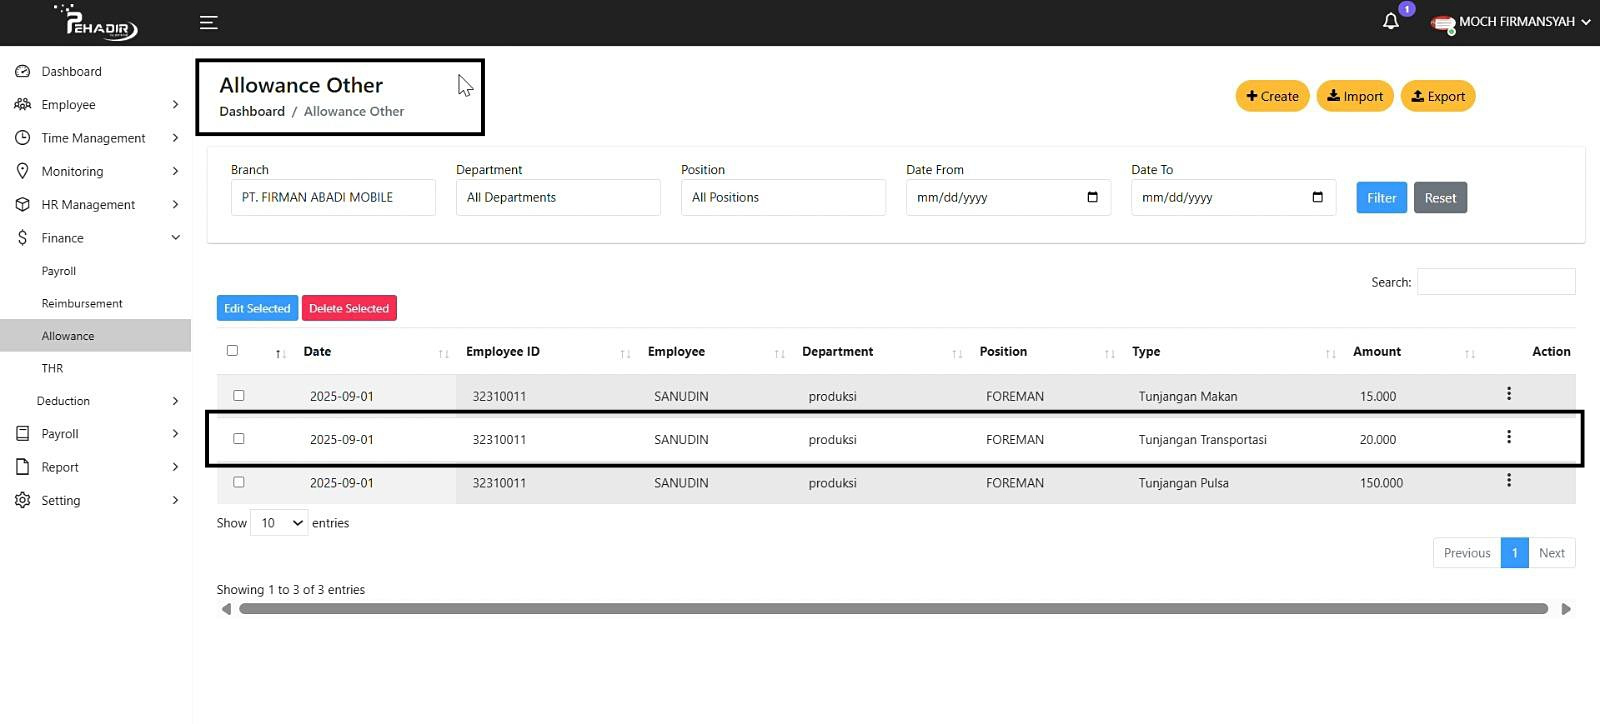This screenshot has height=724, width=1600.
Task: Tick the checkbox for Tunjangan Makan row
Action: point(238,396)
